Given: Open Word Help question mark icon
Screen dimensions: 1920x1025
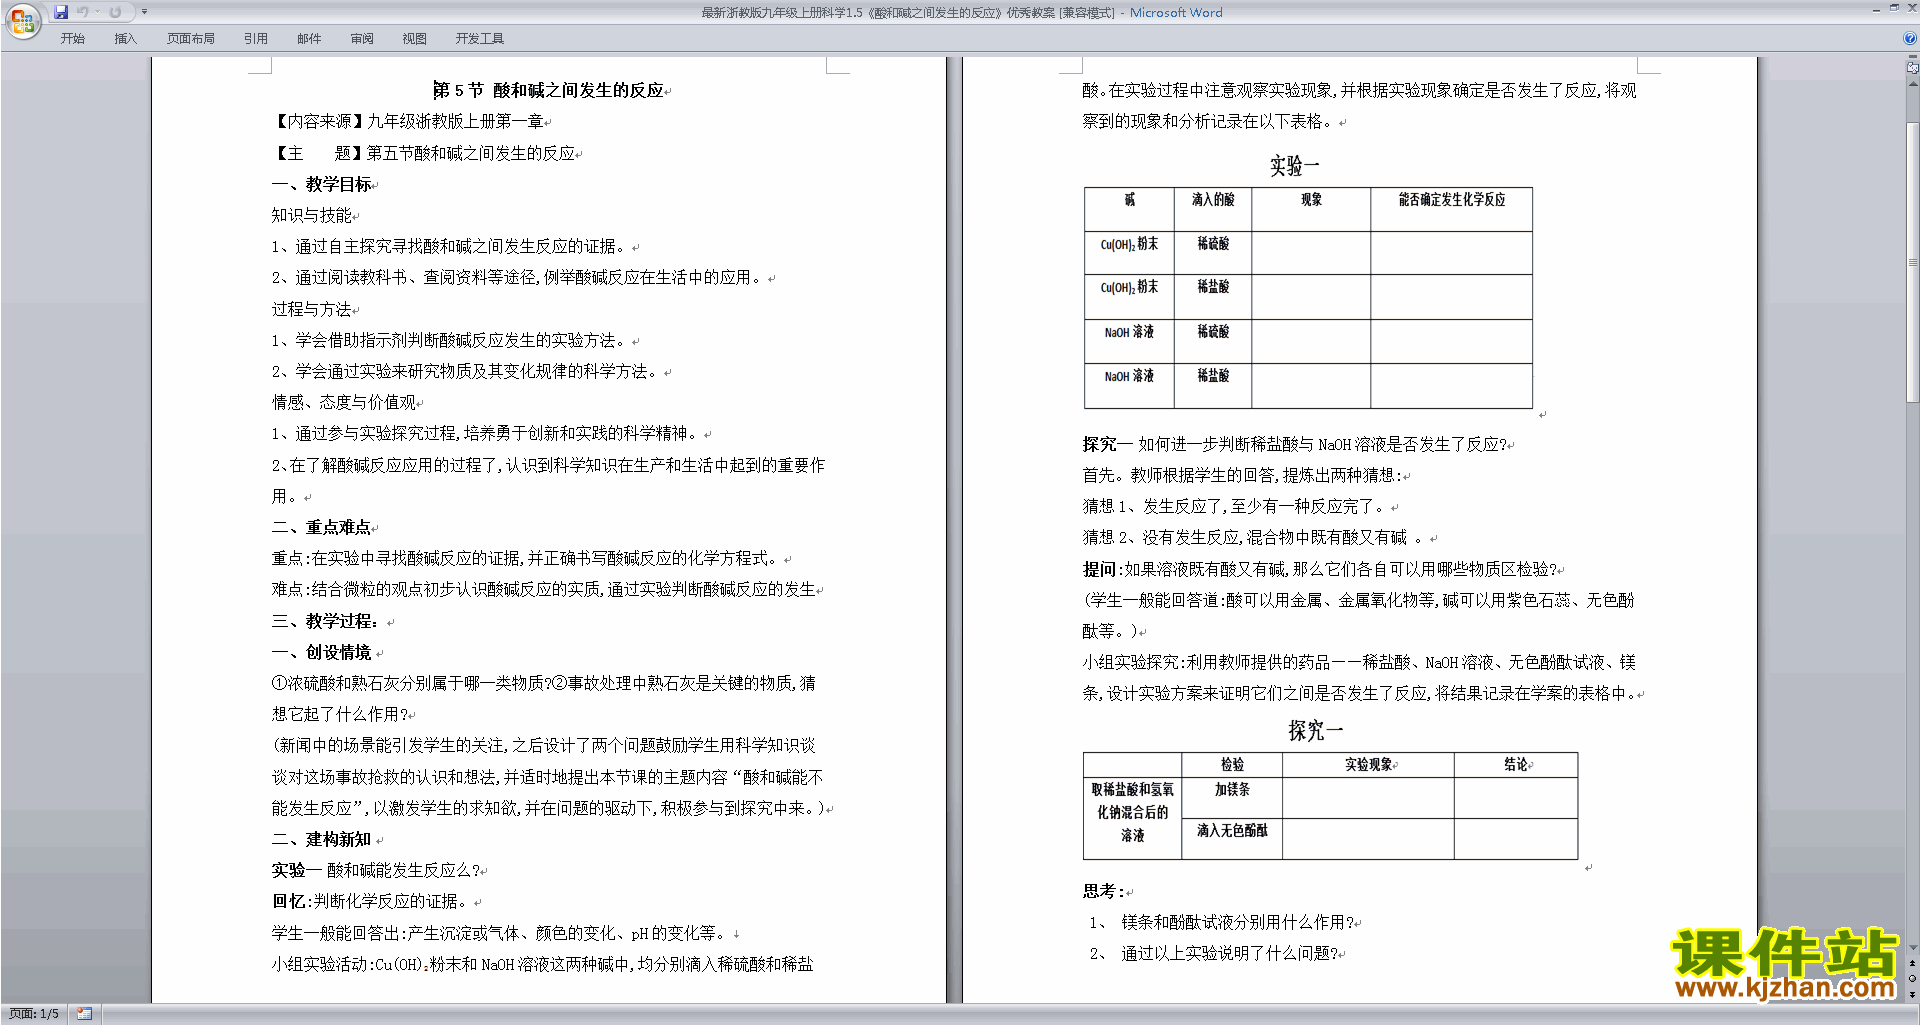Looking at the screenshot, I should [x=1910, y=39].
